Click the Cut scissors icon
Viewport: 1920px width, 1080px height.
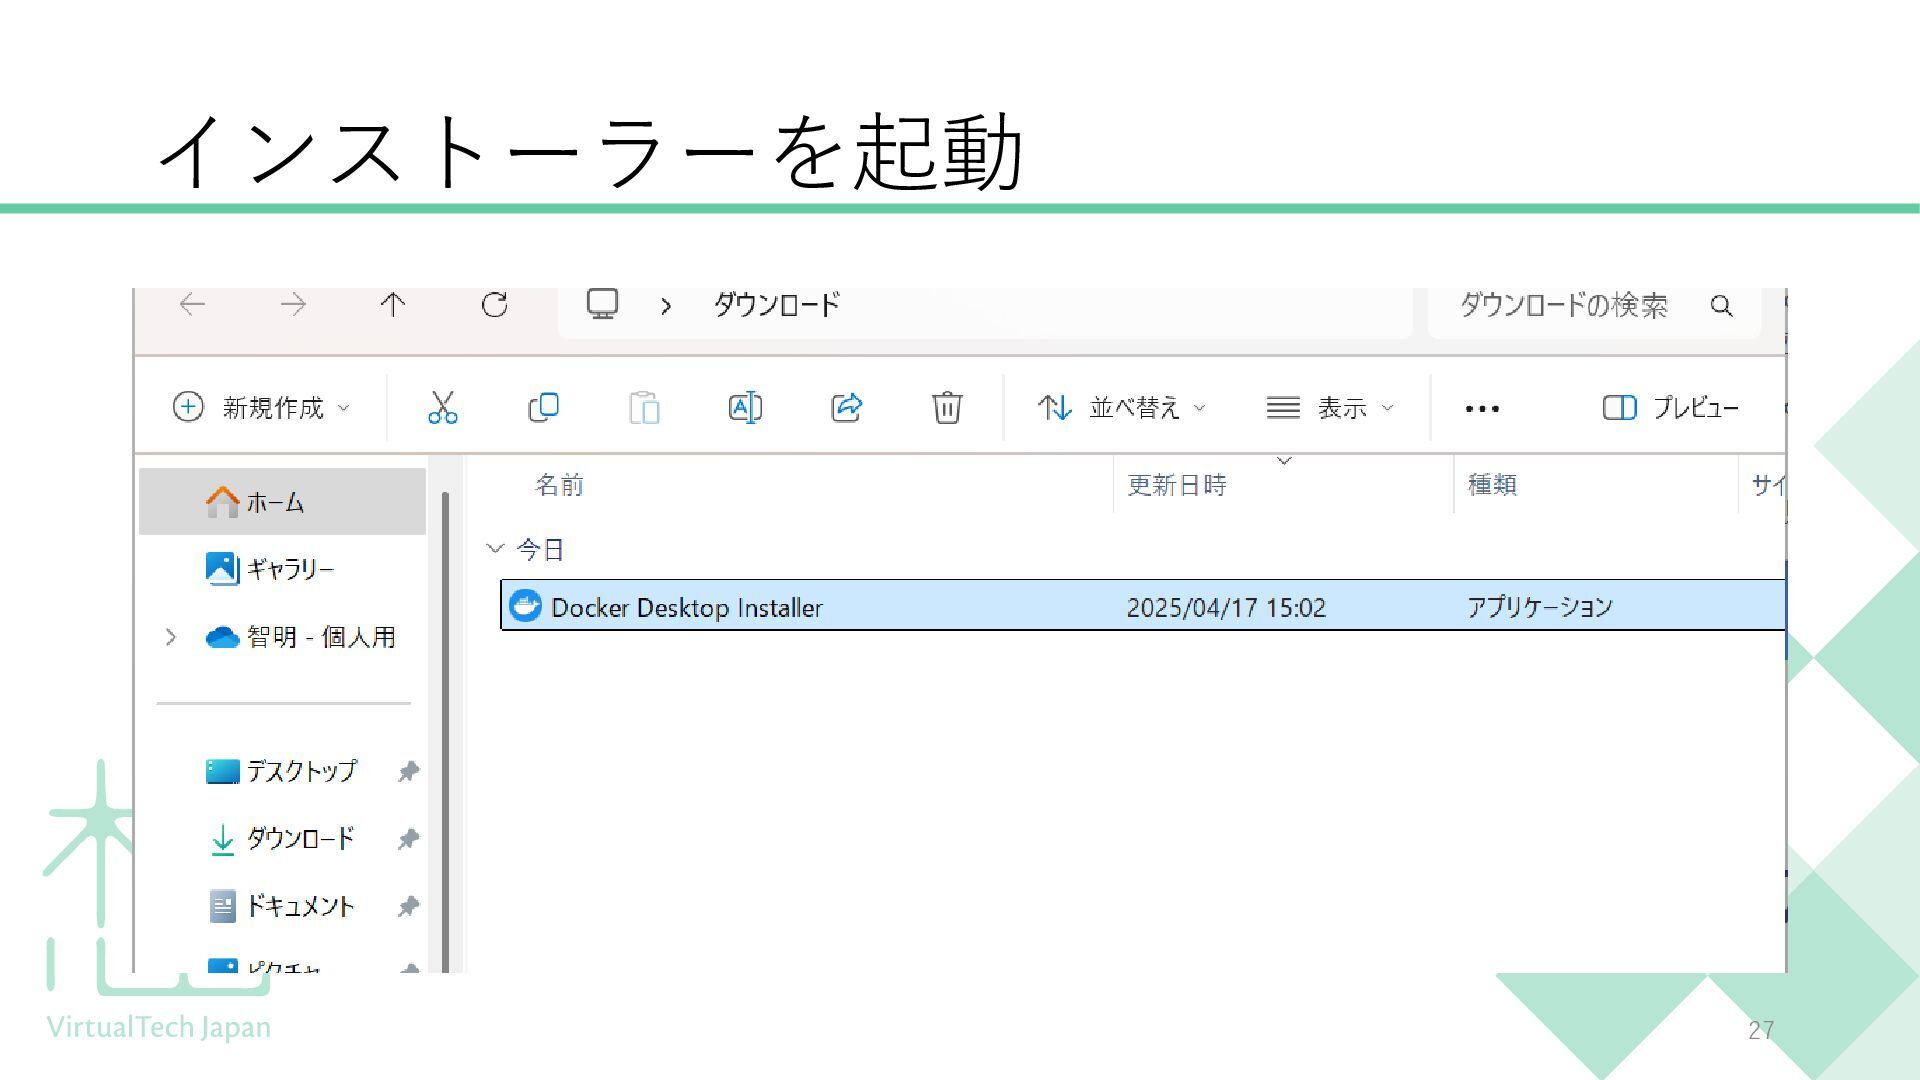click(442, 408)
